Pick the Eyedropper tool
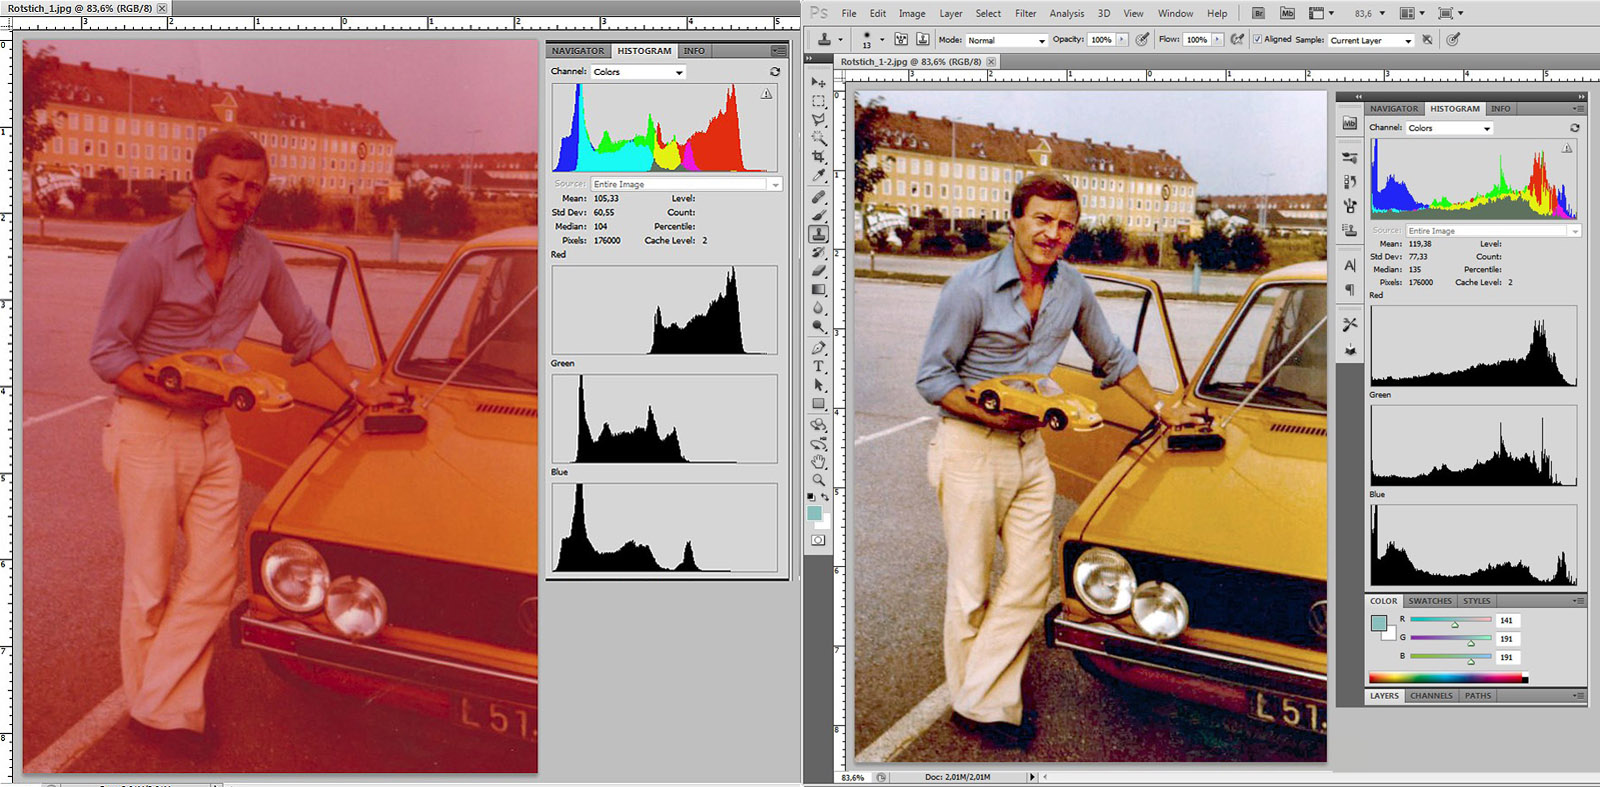The height and width of the screenshot is (787, 1600). tap(818, 176)
